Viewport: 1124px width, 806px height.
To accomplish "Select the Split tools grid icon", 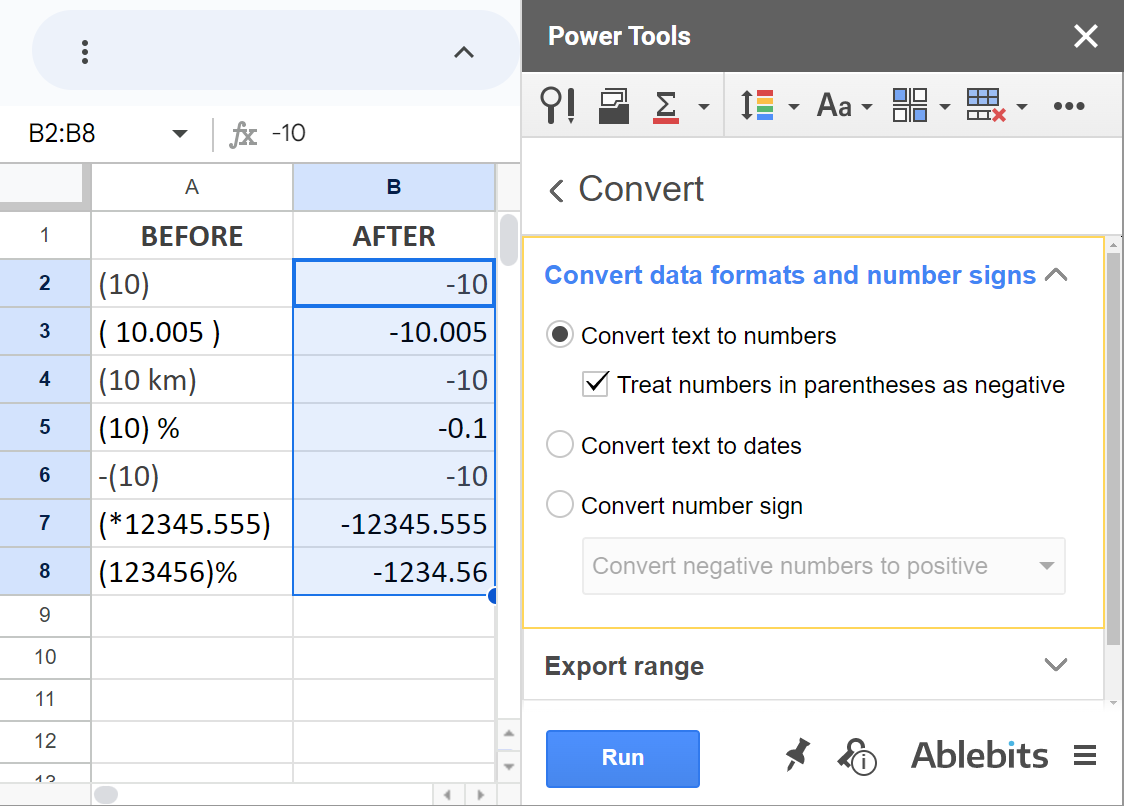I will [x=908, y=105].
